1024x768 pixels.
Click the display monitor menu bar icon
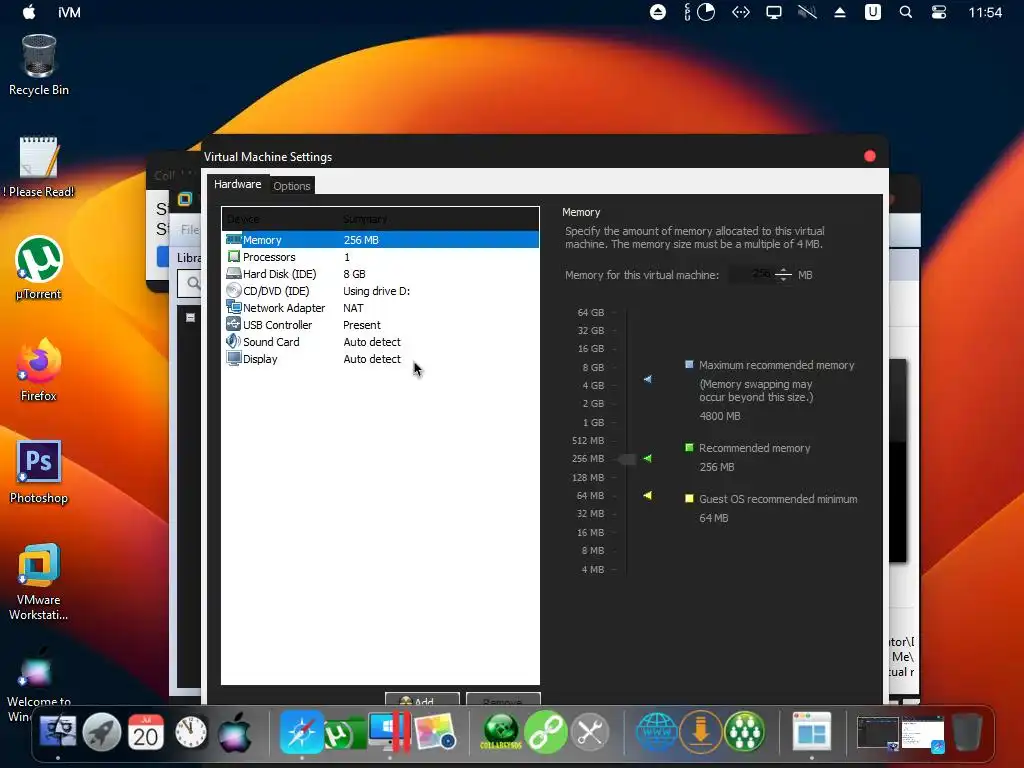pos(774,12)
